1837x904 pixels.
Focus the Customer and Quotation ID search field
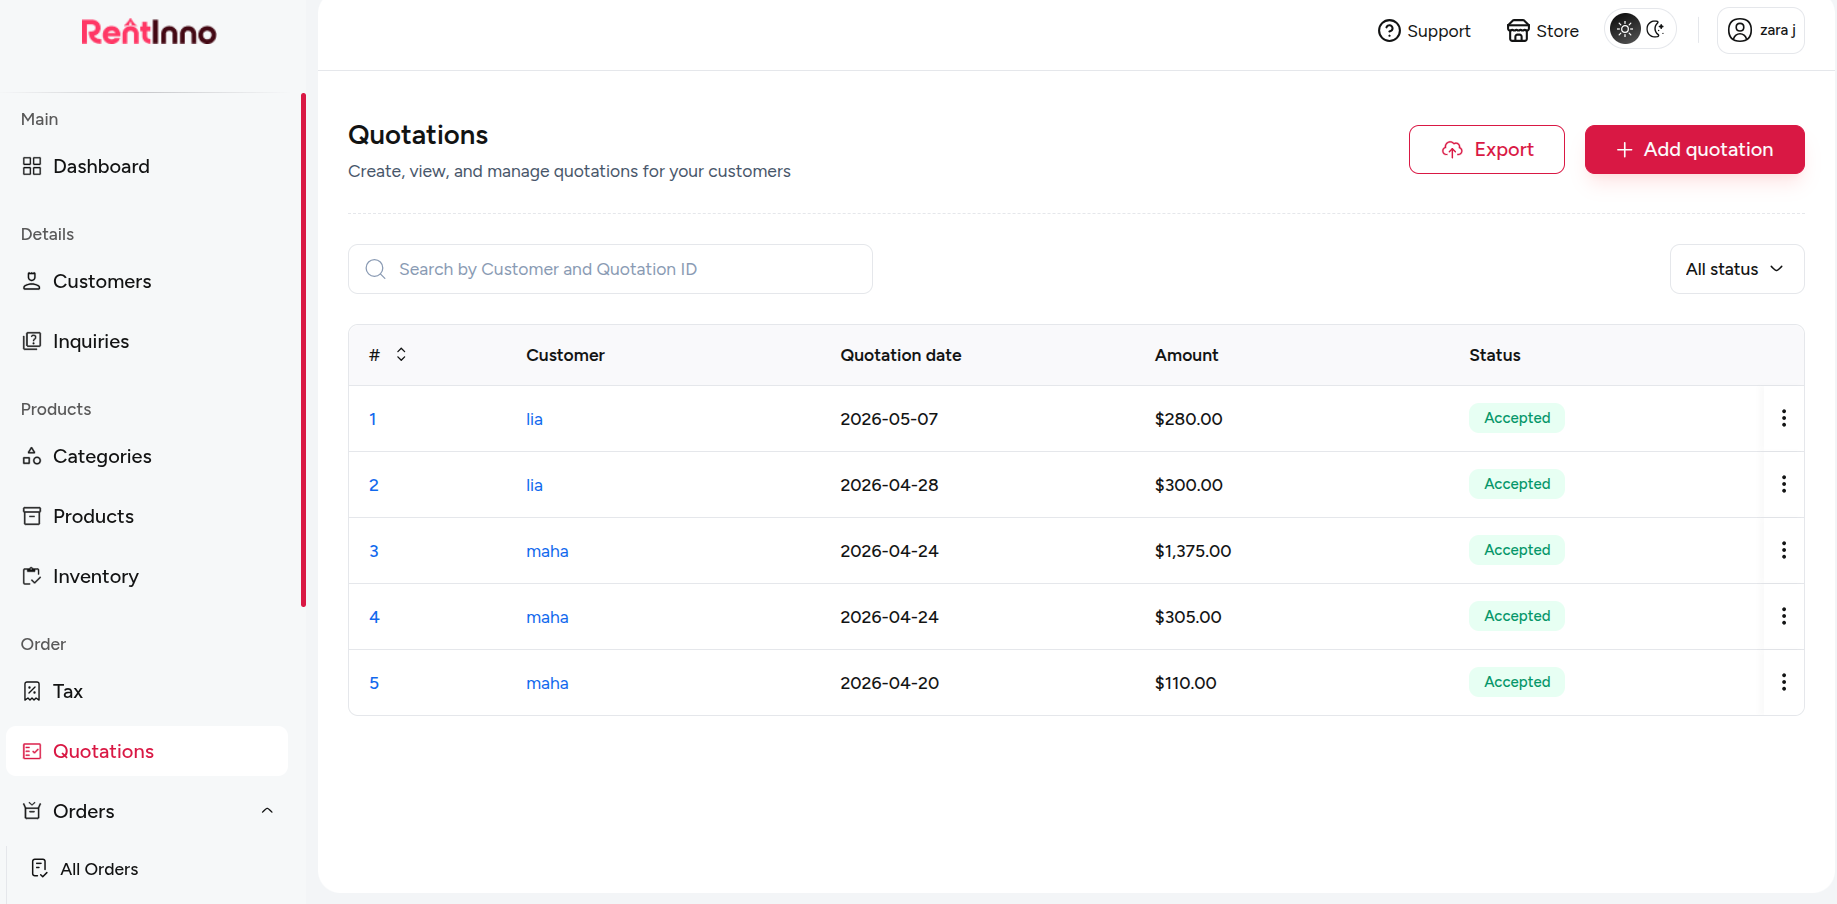point(610,269)
